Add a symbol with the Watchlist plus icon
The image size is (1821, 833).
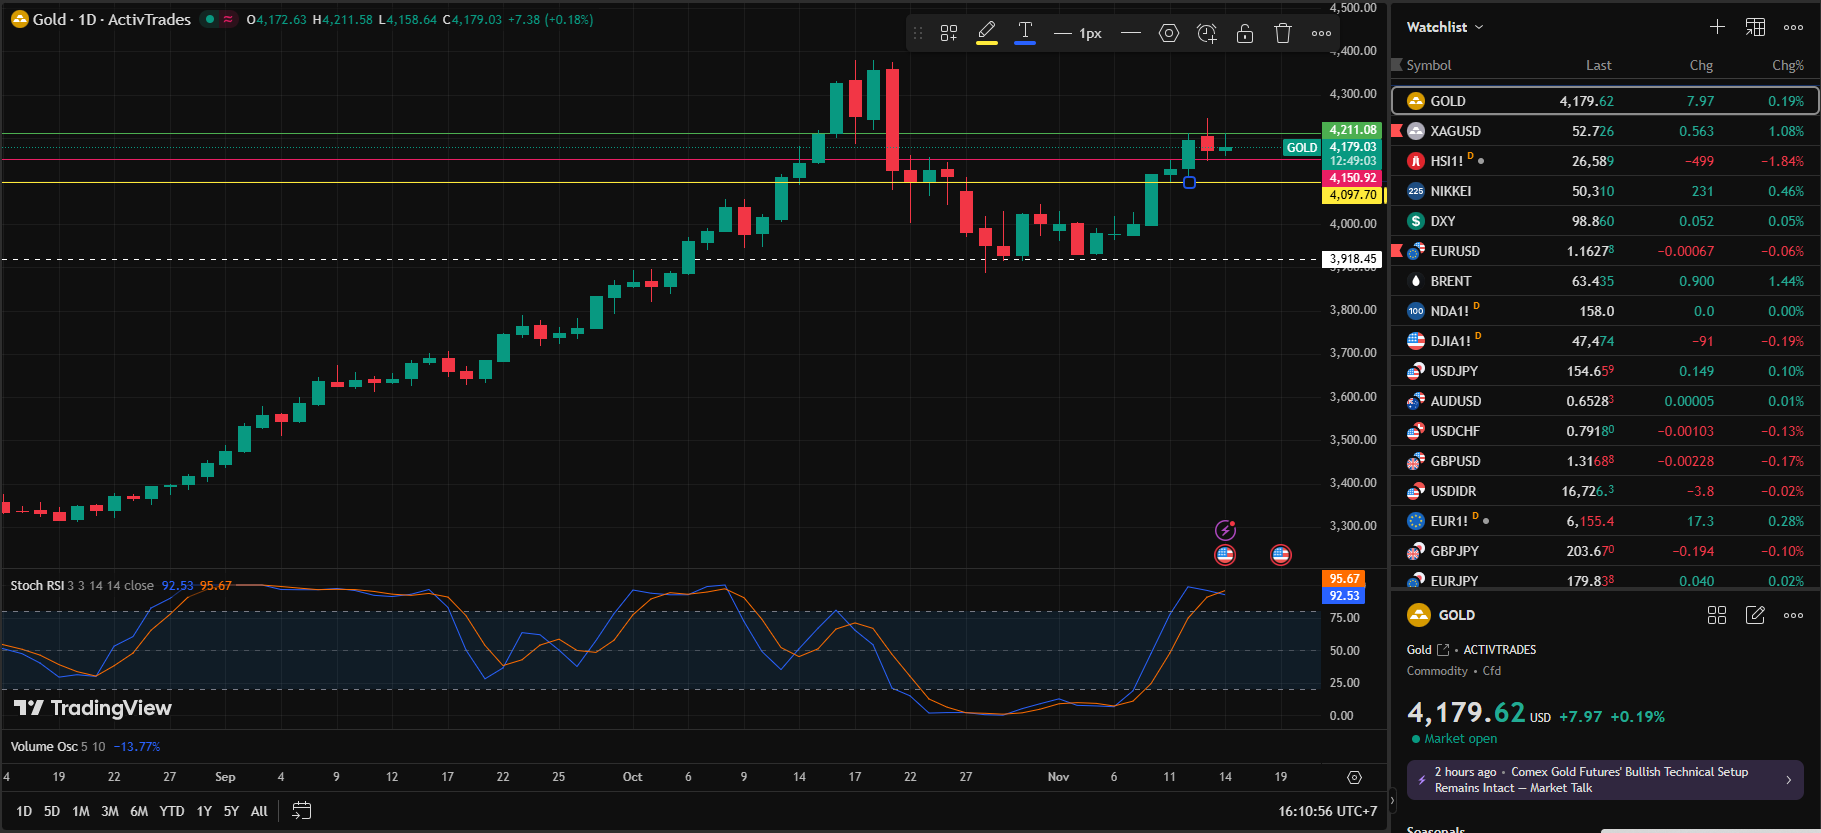pyautogui.click(x=1717, y=27)
